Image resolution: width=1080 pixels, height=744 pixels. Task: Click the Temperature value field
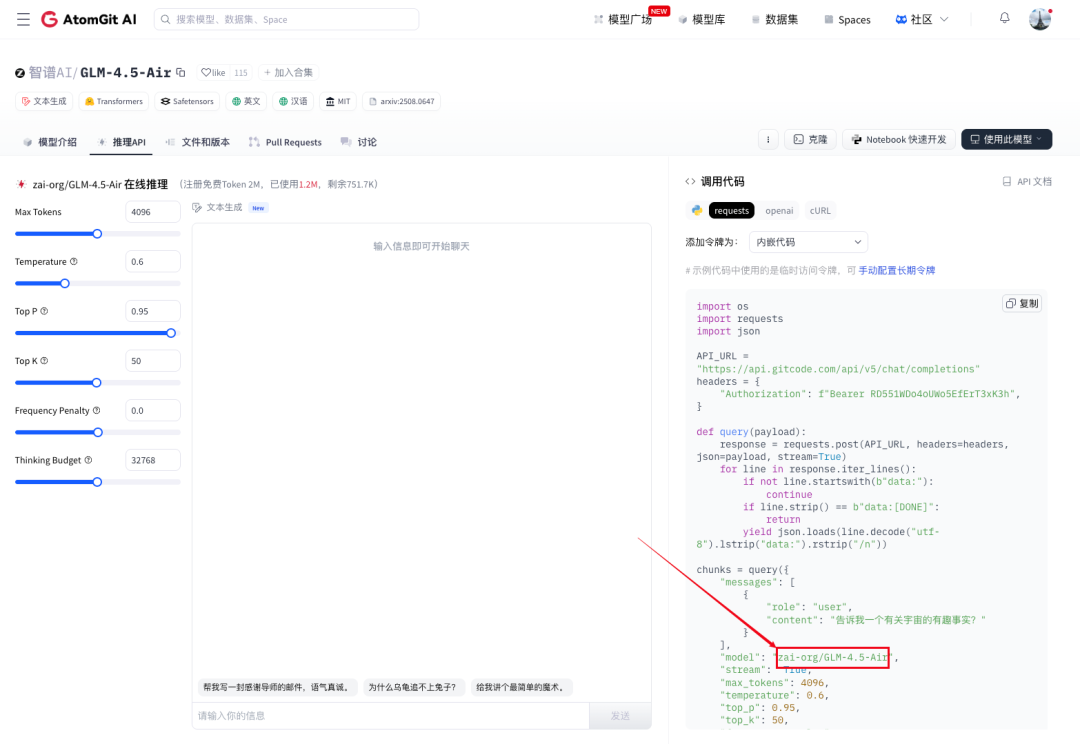click(x=153, y=262)
